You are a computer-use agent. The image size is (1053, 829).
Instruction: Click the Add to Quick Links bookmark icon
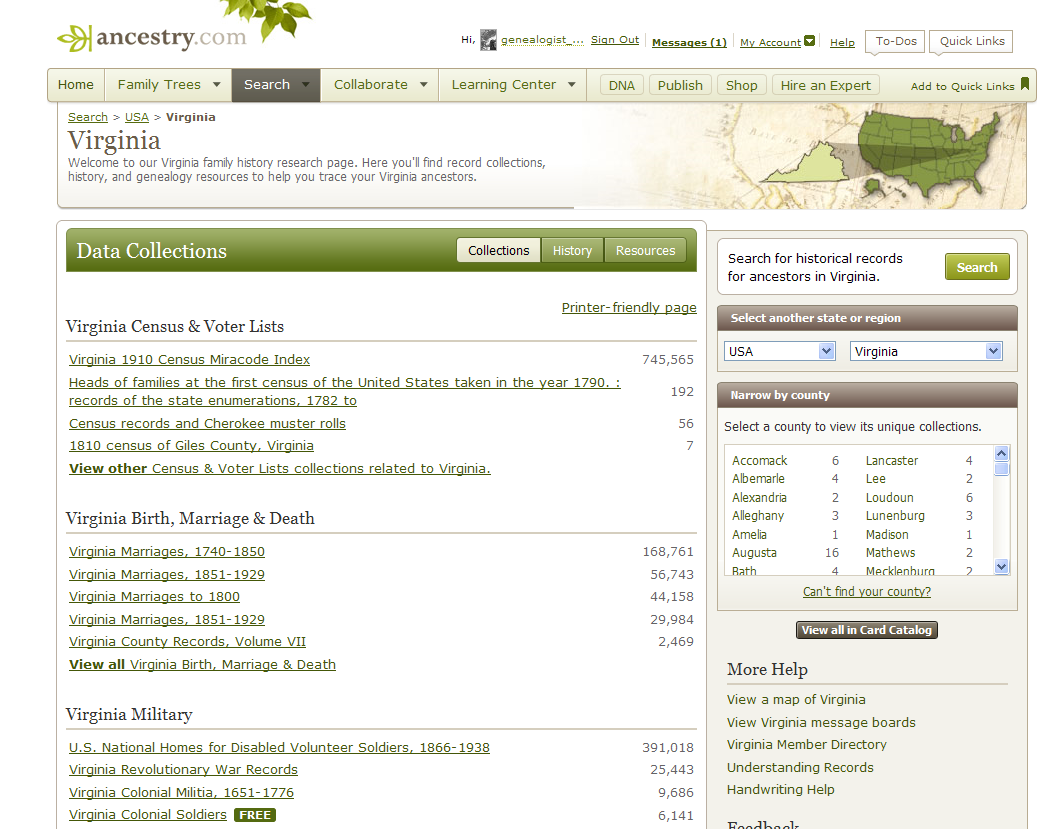coord(1025,84)
